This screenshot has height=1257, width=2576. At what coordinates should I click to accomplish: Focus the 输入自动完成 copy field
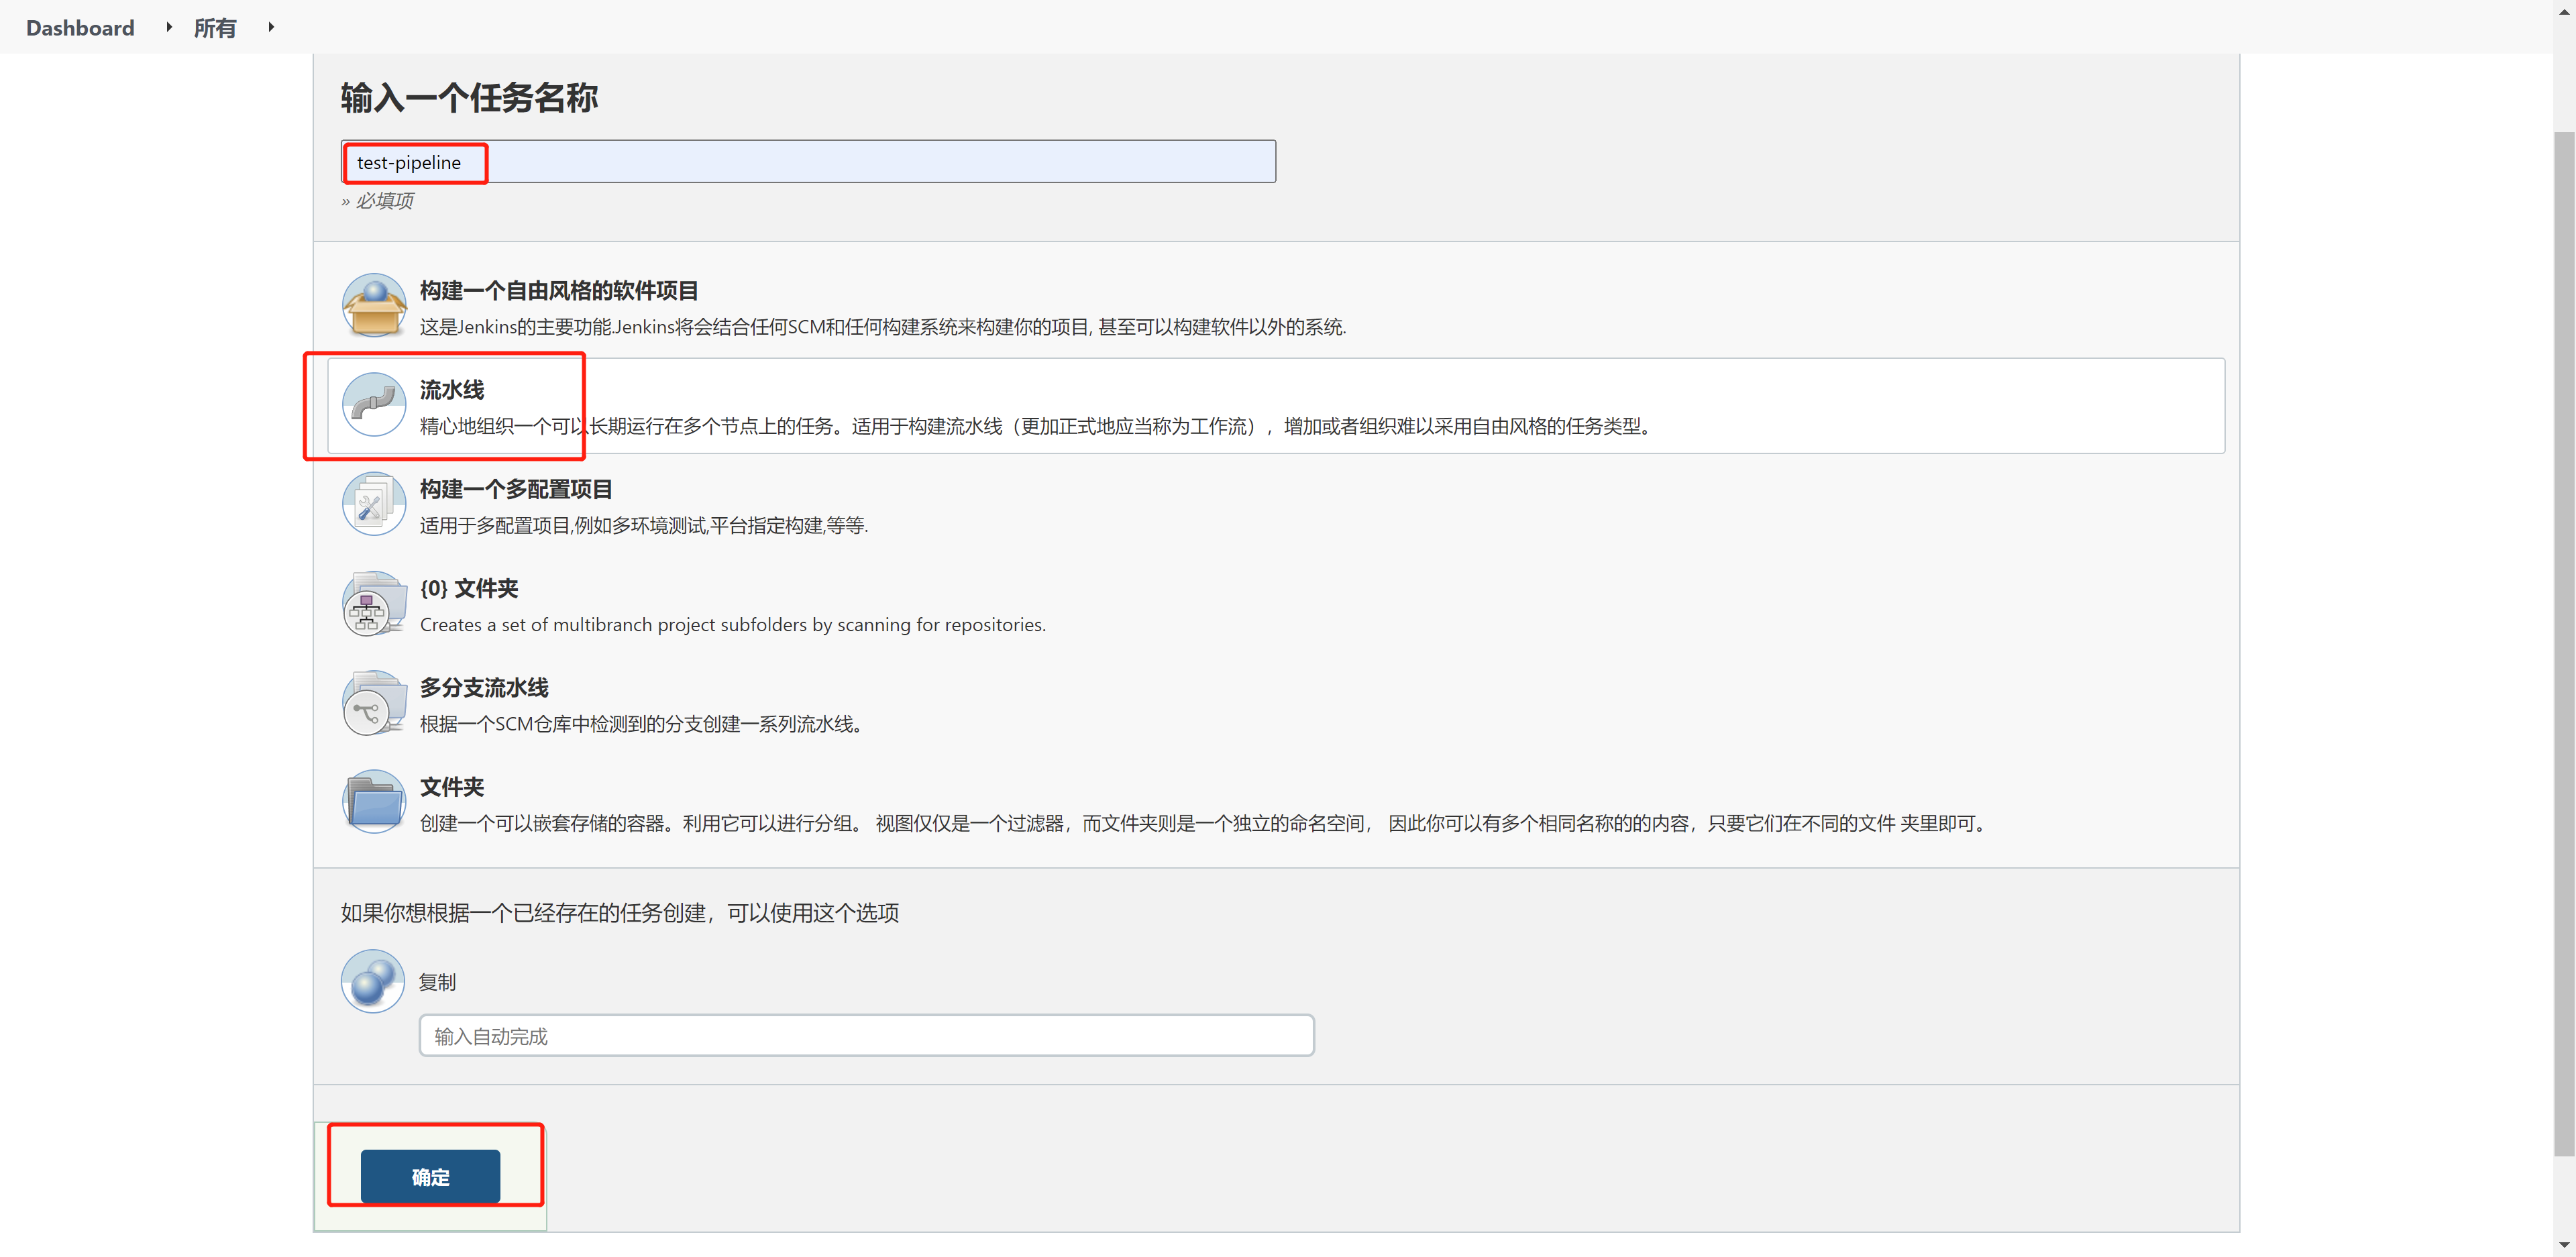[x=866, y=1036]
